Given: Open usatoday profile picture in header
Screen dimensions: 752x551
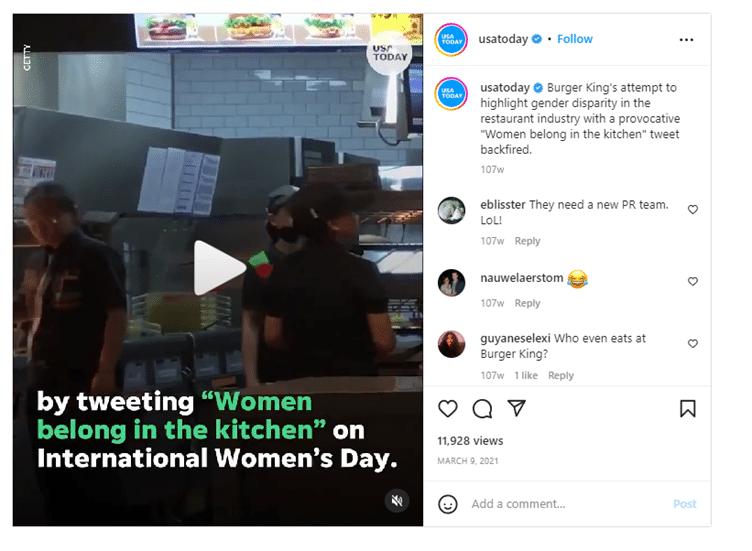Looking at the screenshot, I should (x=451, y=39).
